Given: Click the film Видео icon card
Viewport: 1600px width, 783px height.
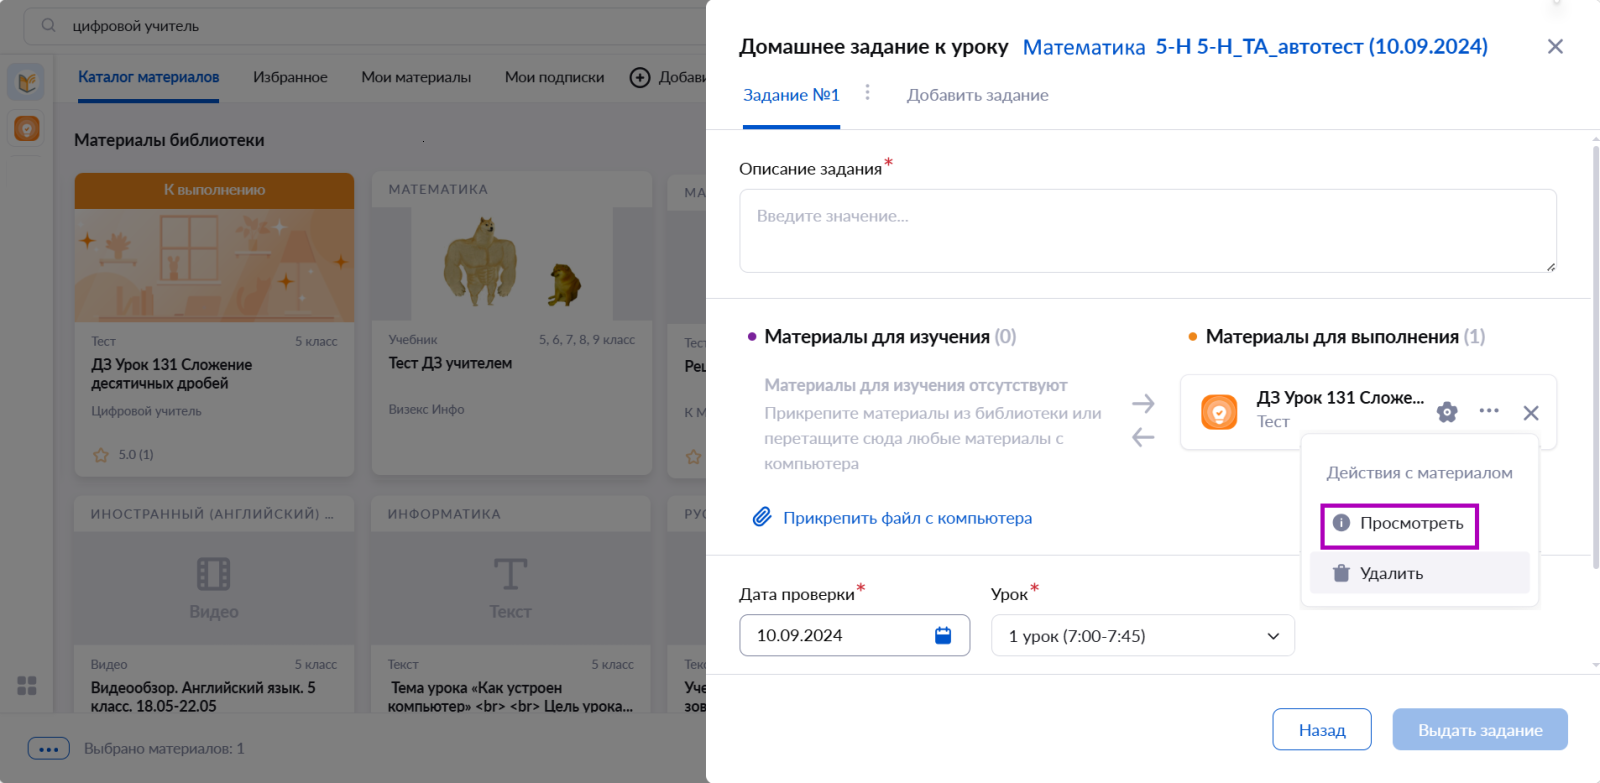Looking at the screenshot, I should pyautogui.click(x=213, y=574).
